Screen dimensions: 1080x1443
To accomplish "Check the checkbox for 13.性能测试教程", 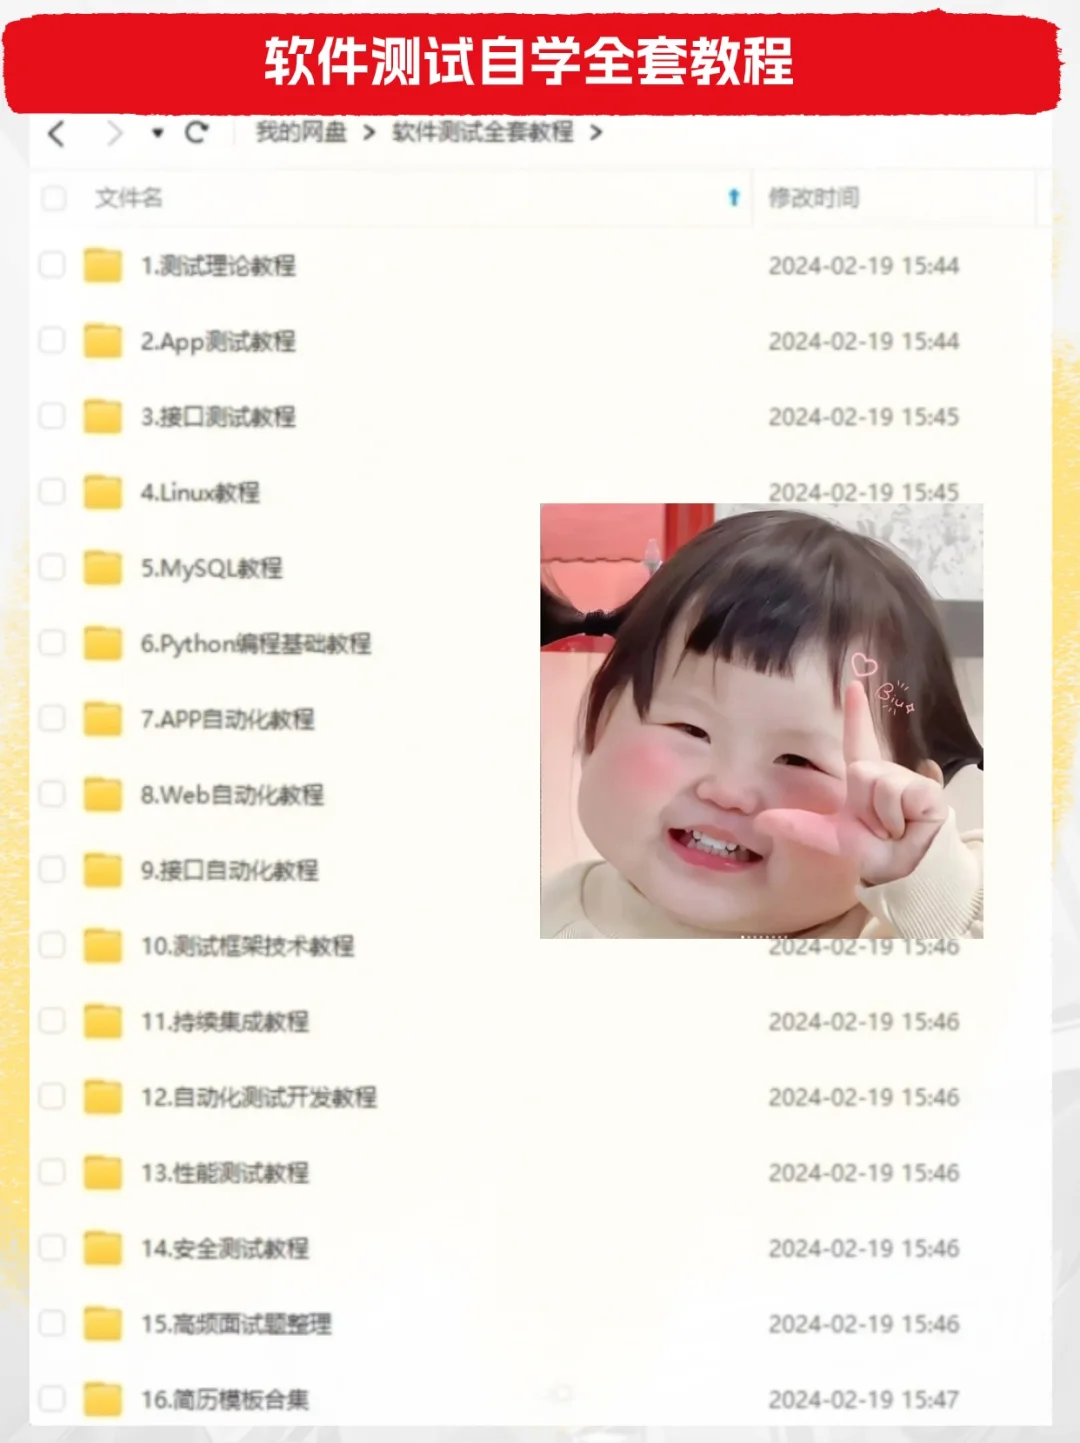I will coord(50,1173).
